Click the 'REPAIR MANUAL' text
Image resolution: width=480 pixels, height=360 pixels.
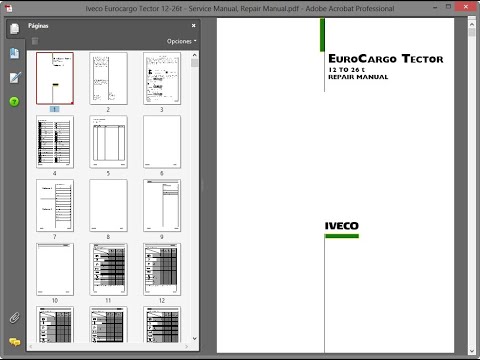tap(358, 77)
